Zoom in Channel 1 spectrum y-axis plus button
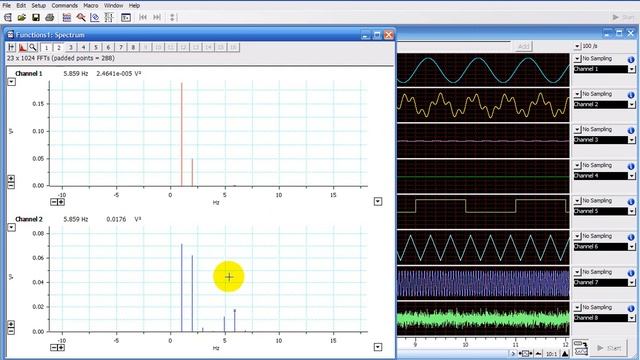Image resolution: width=640 pixels, height=360 pixels. (x=11, y=179)
